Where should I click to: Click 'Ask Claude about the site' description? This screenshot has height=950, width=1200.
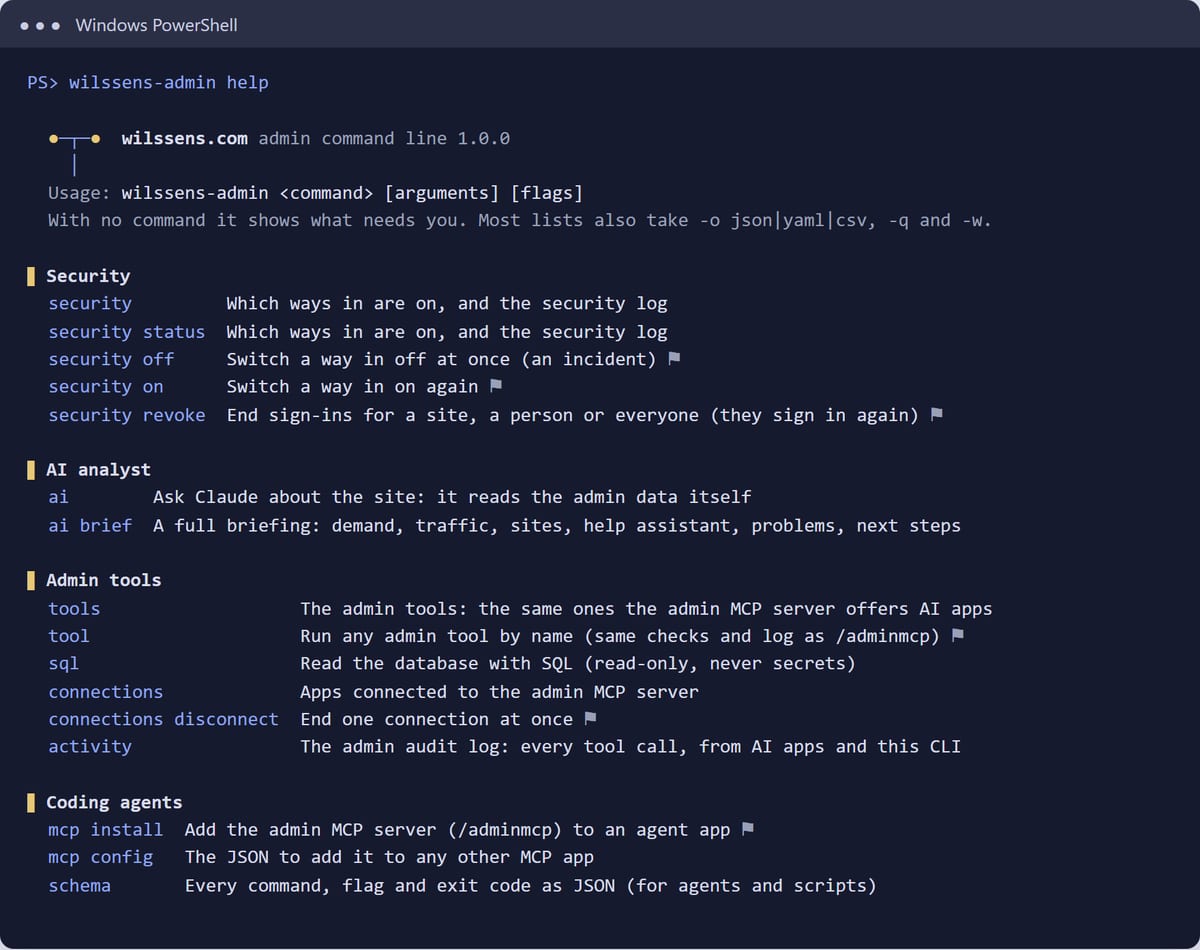pos(452,496)
